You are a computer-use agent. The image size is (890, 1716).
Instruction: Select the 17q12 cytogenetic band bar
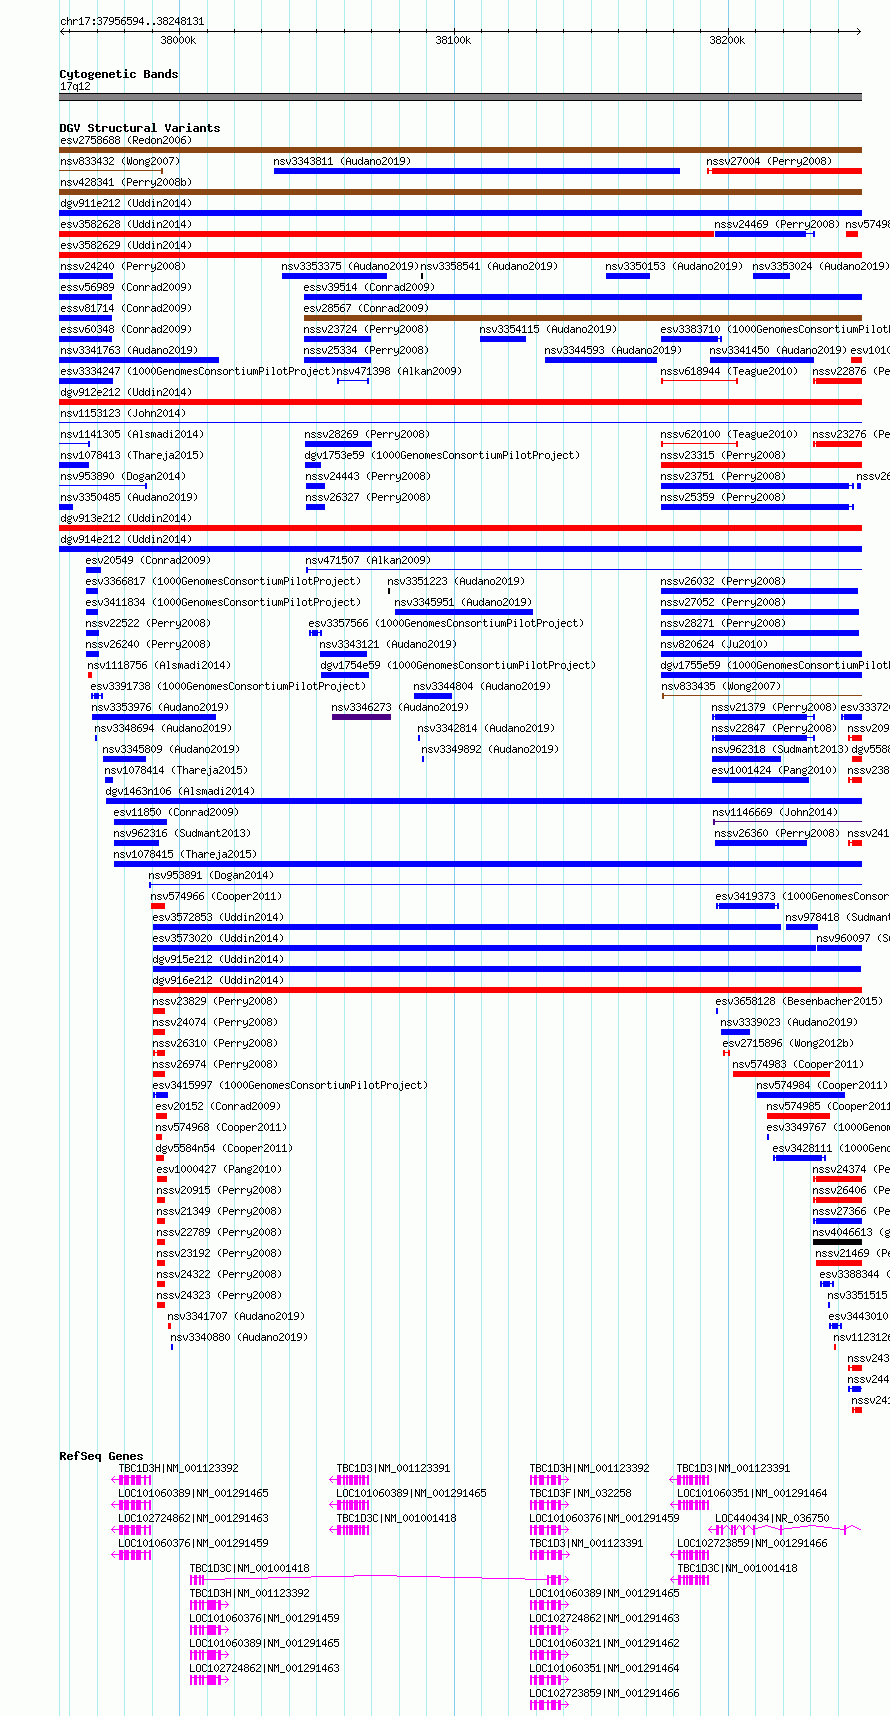[460, 97]
